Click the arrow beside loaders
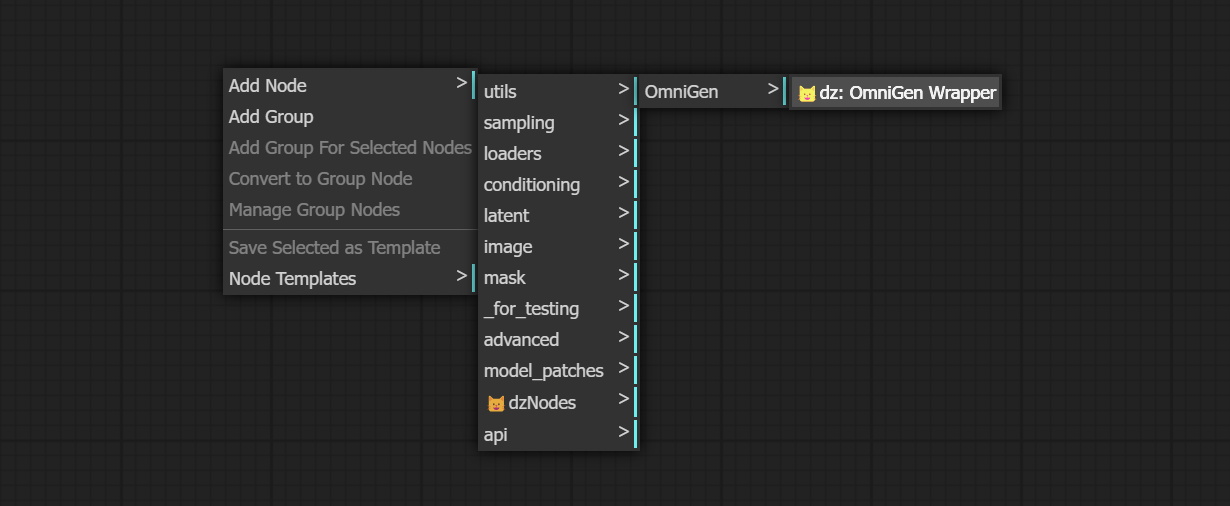 tap(624, 151)
